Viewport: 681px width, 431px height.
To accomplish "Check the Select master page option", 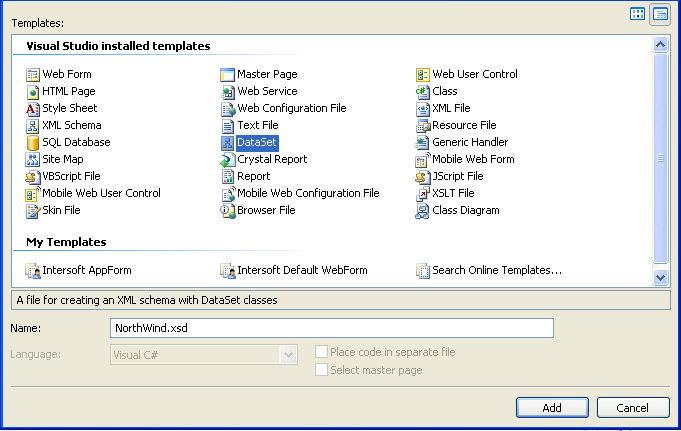I will tap(321, 370).
